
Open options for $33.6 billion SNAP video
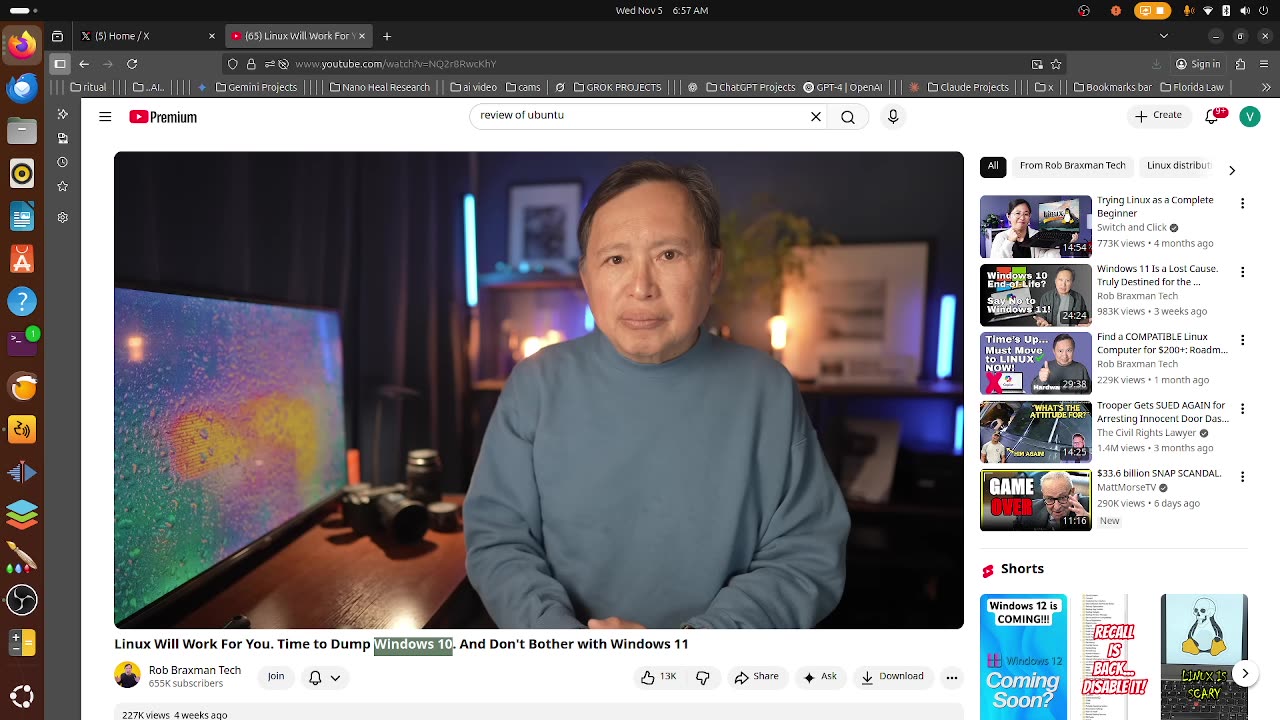[x=1242, y=477]
